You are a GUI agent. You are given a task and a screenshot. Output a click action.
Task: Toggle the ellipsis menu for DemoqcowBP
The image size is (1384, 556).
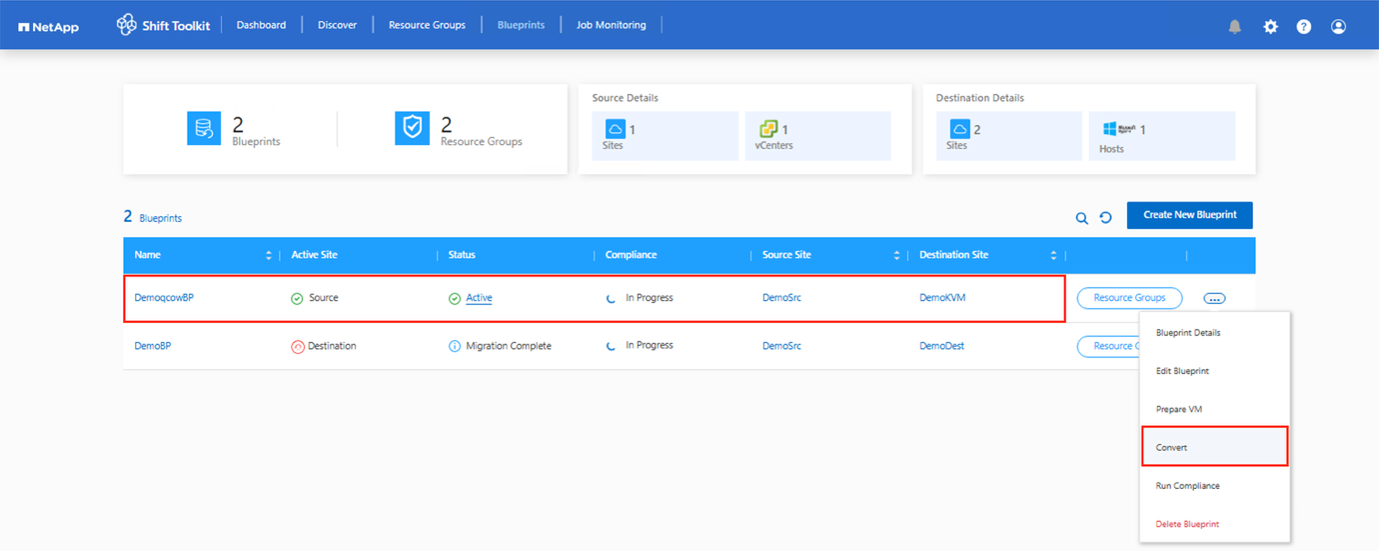(1214, 298)
